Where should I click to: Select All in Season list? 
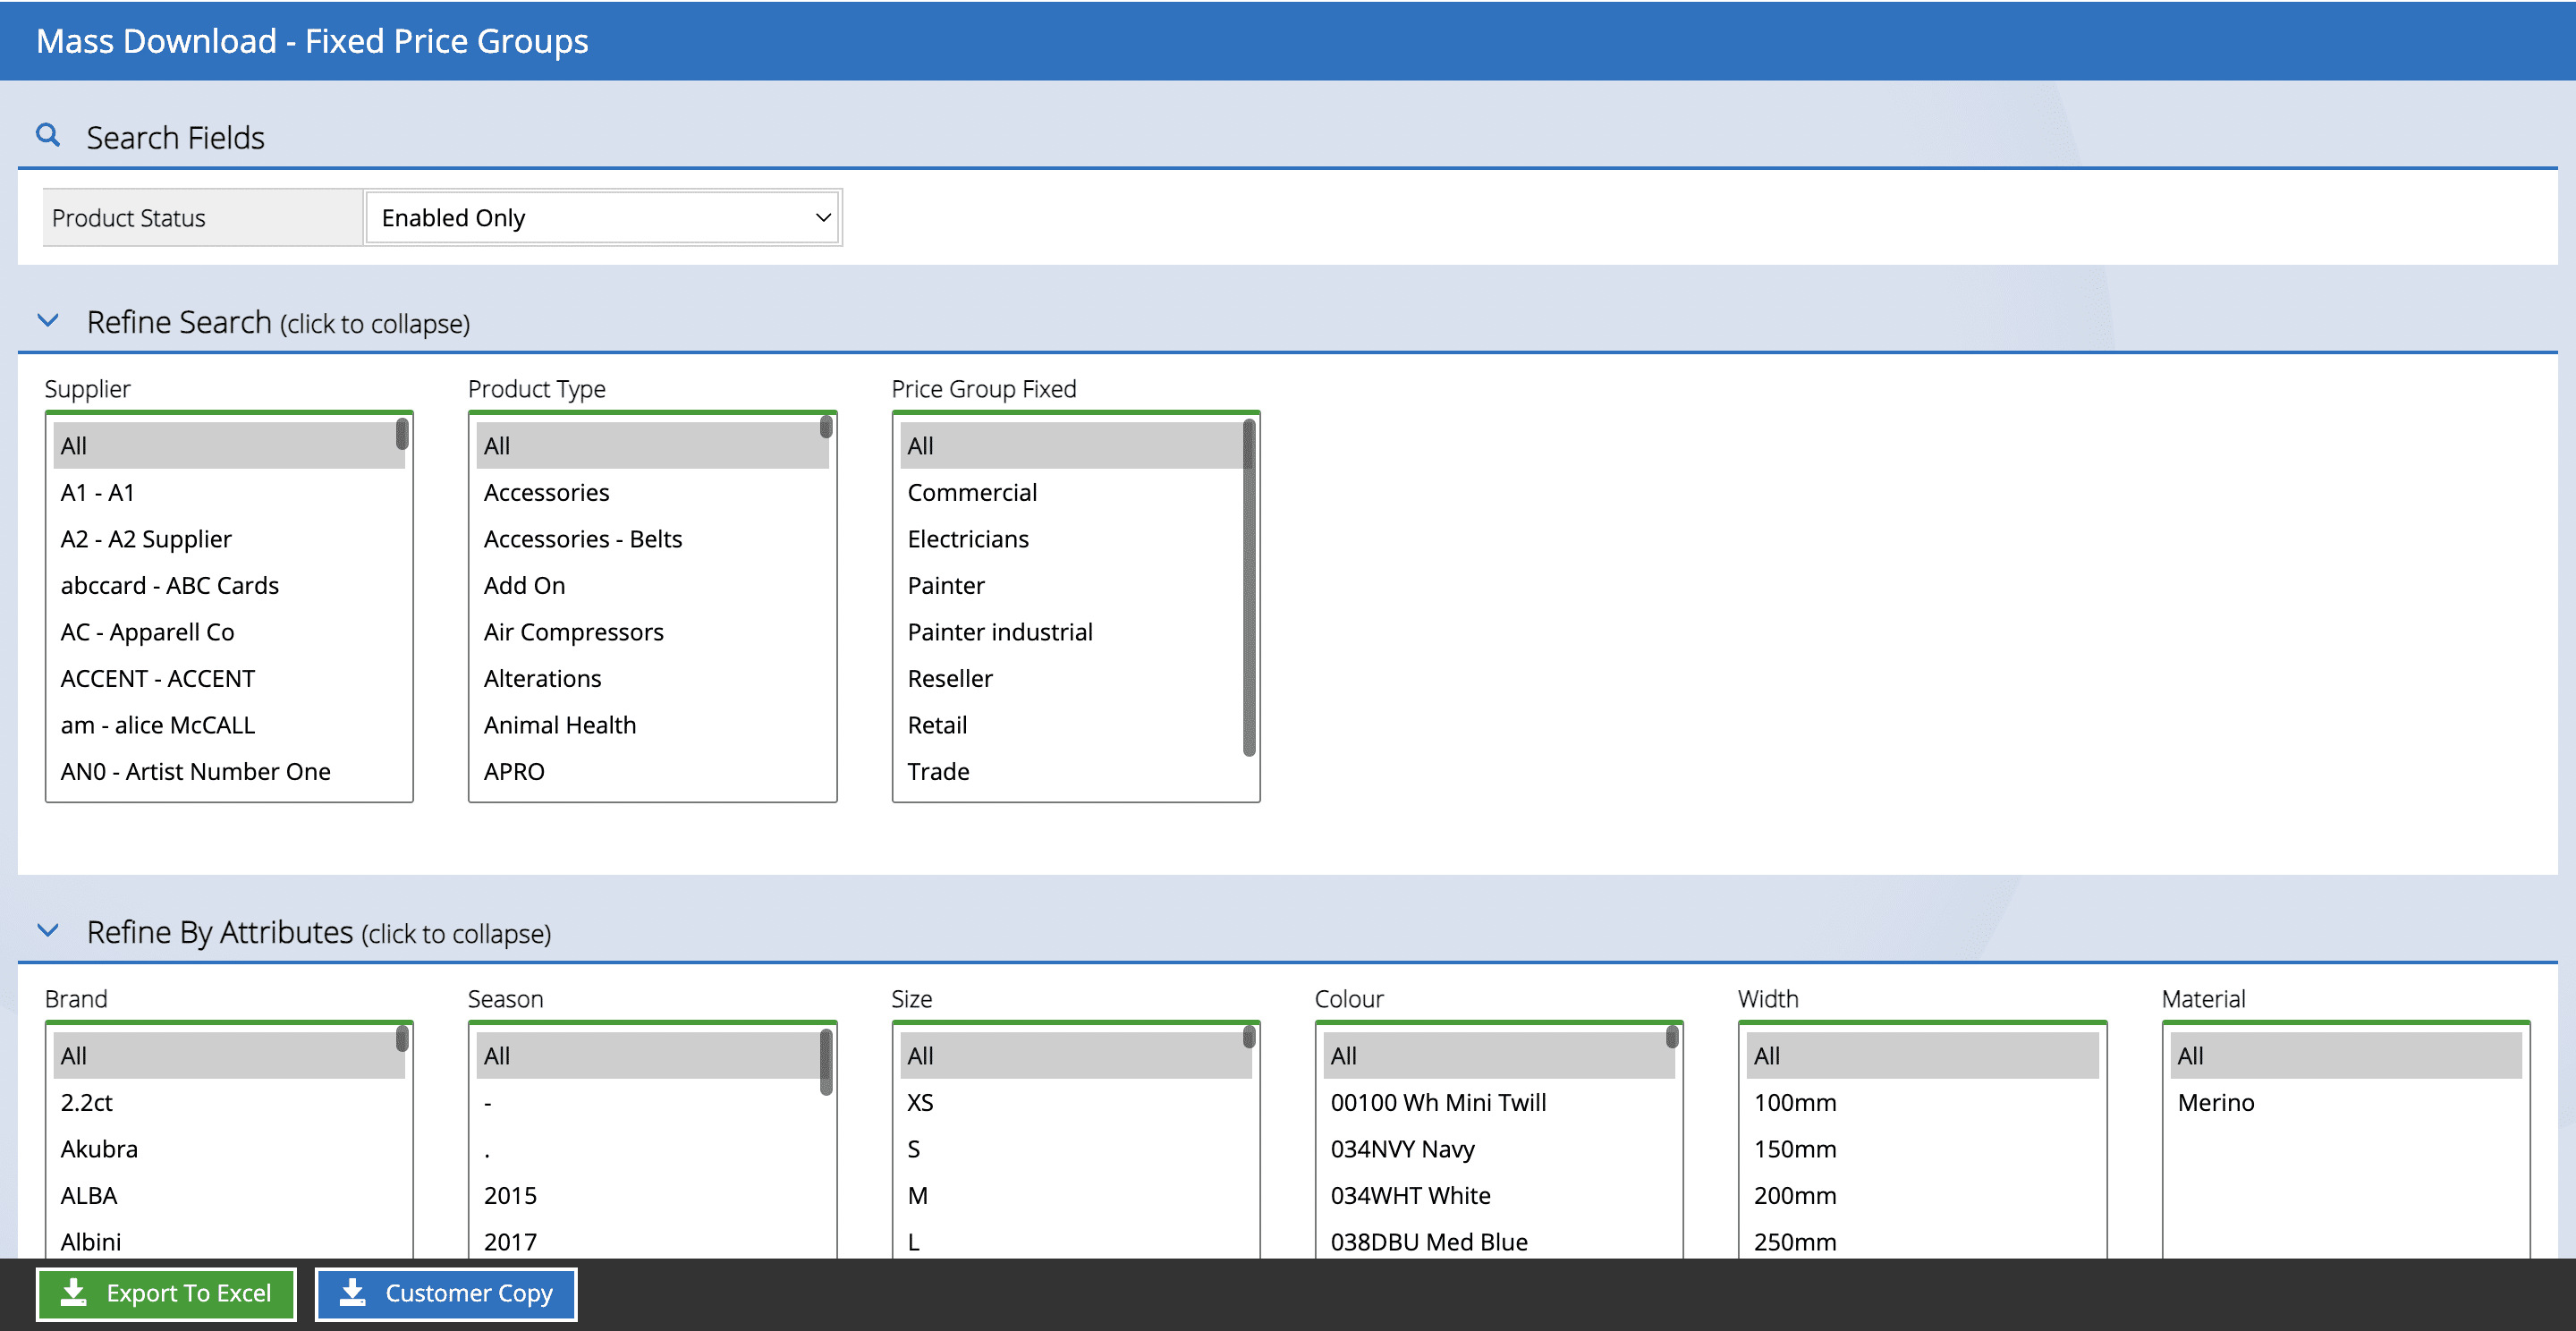pyautogui.click(x=652, y=1055)
